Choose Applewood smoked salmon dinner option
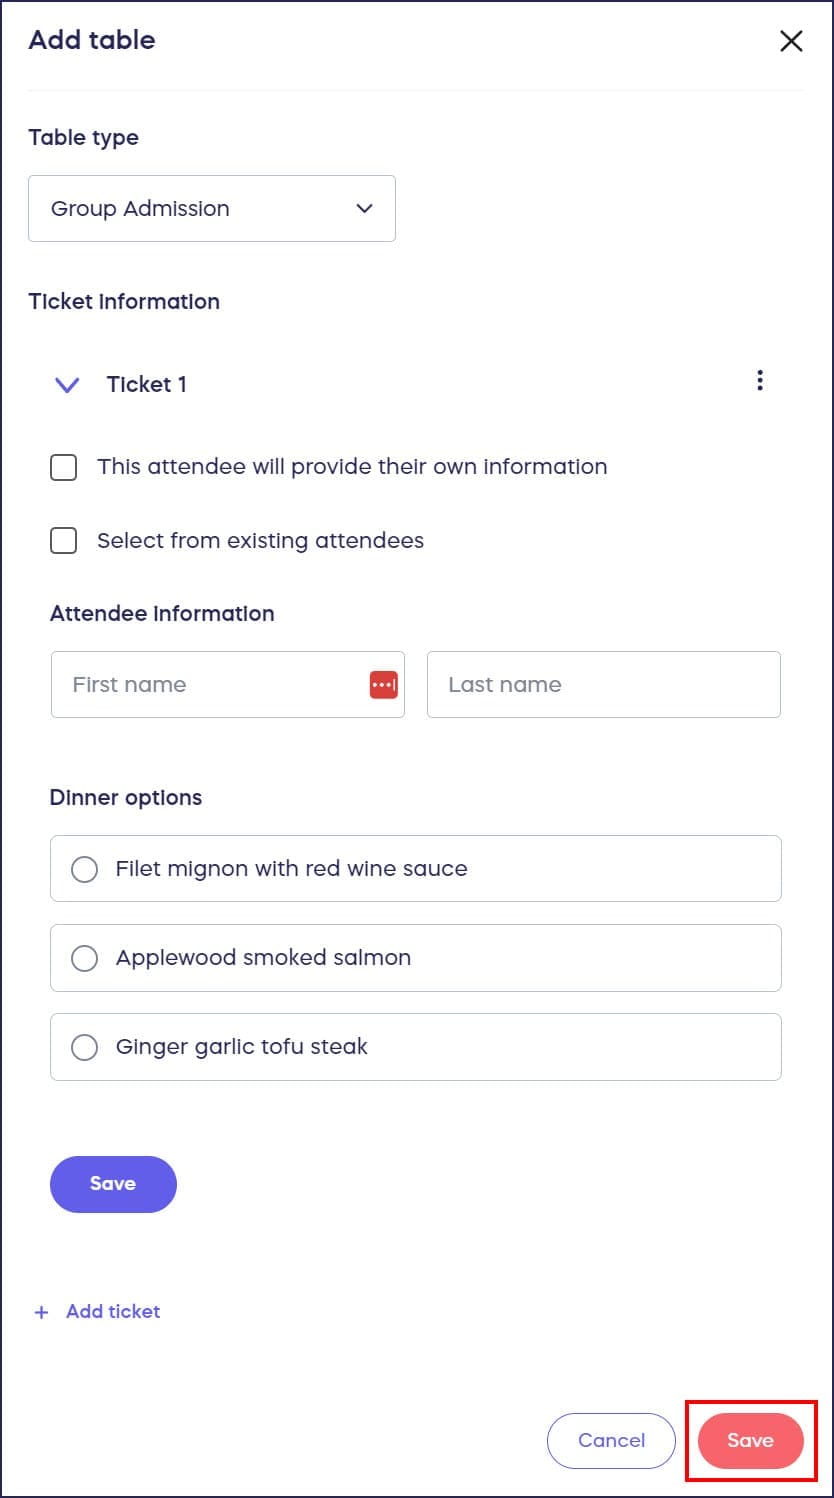This screenshot has width=834, height=1498. 85,958
